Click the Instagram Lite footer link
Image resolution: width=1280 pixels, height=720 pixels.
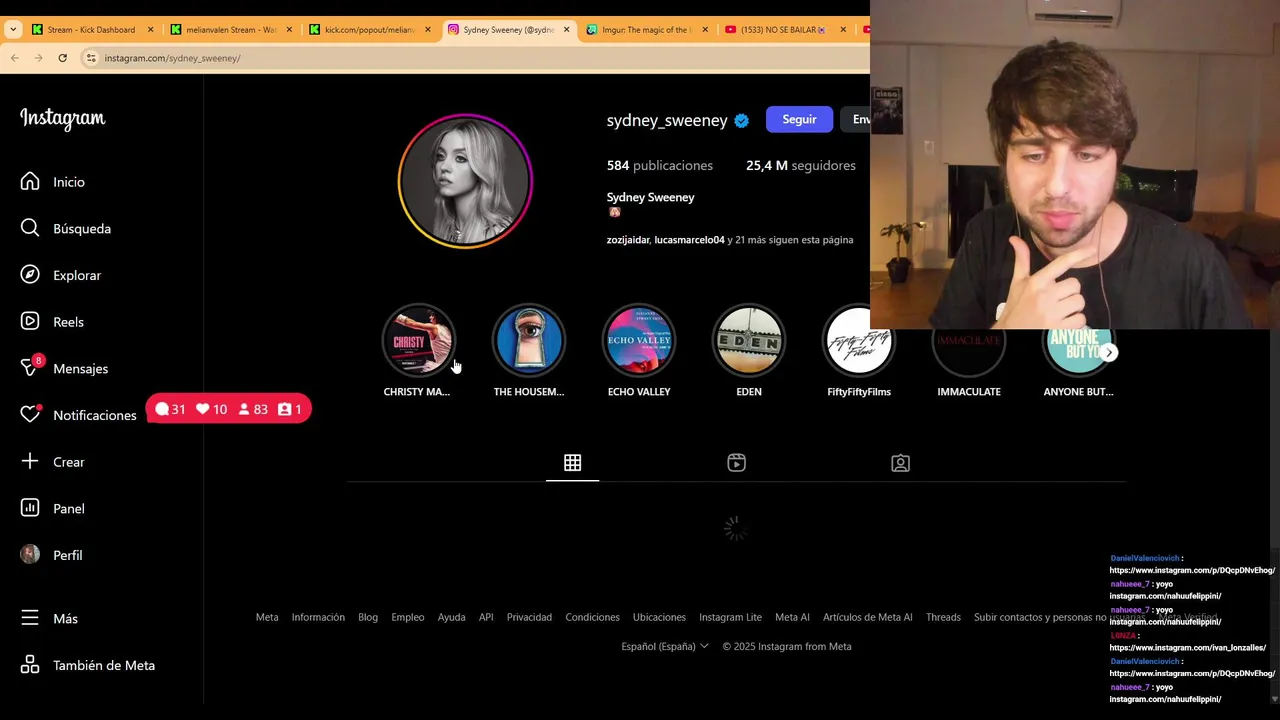point(730,617)
